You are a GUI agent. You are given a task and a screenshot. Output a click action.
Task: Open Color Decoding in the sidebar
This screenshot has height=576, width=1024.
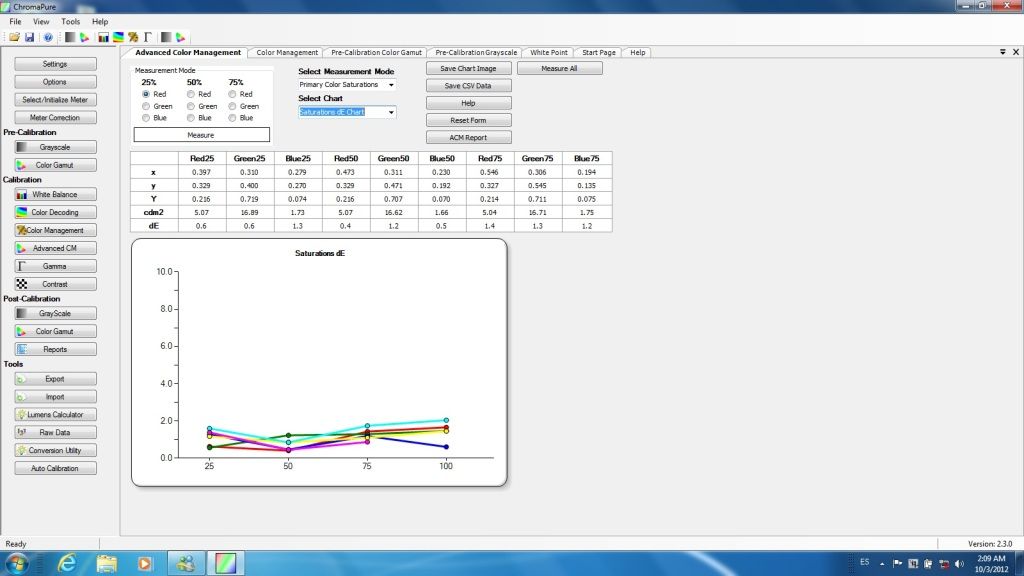(x=56, y=212)
